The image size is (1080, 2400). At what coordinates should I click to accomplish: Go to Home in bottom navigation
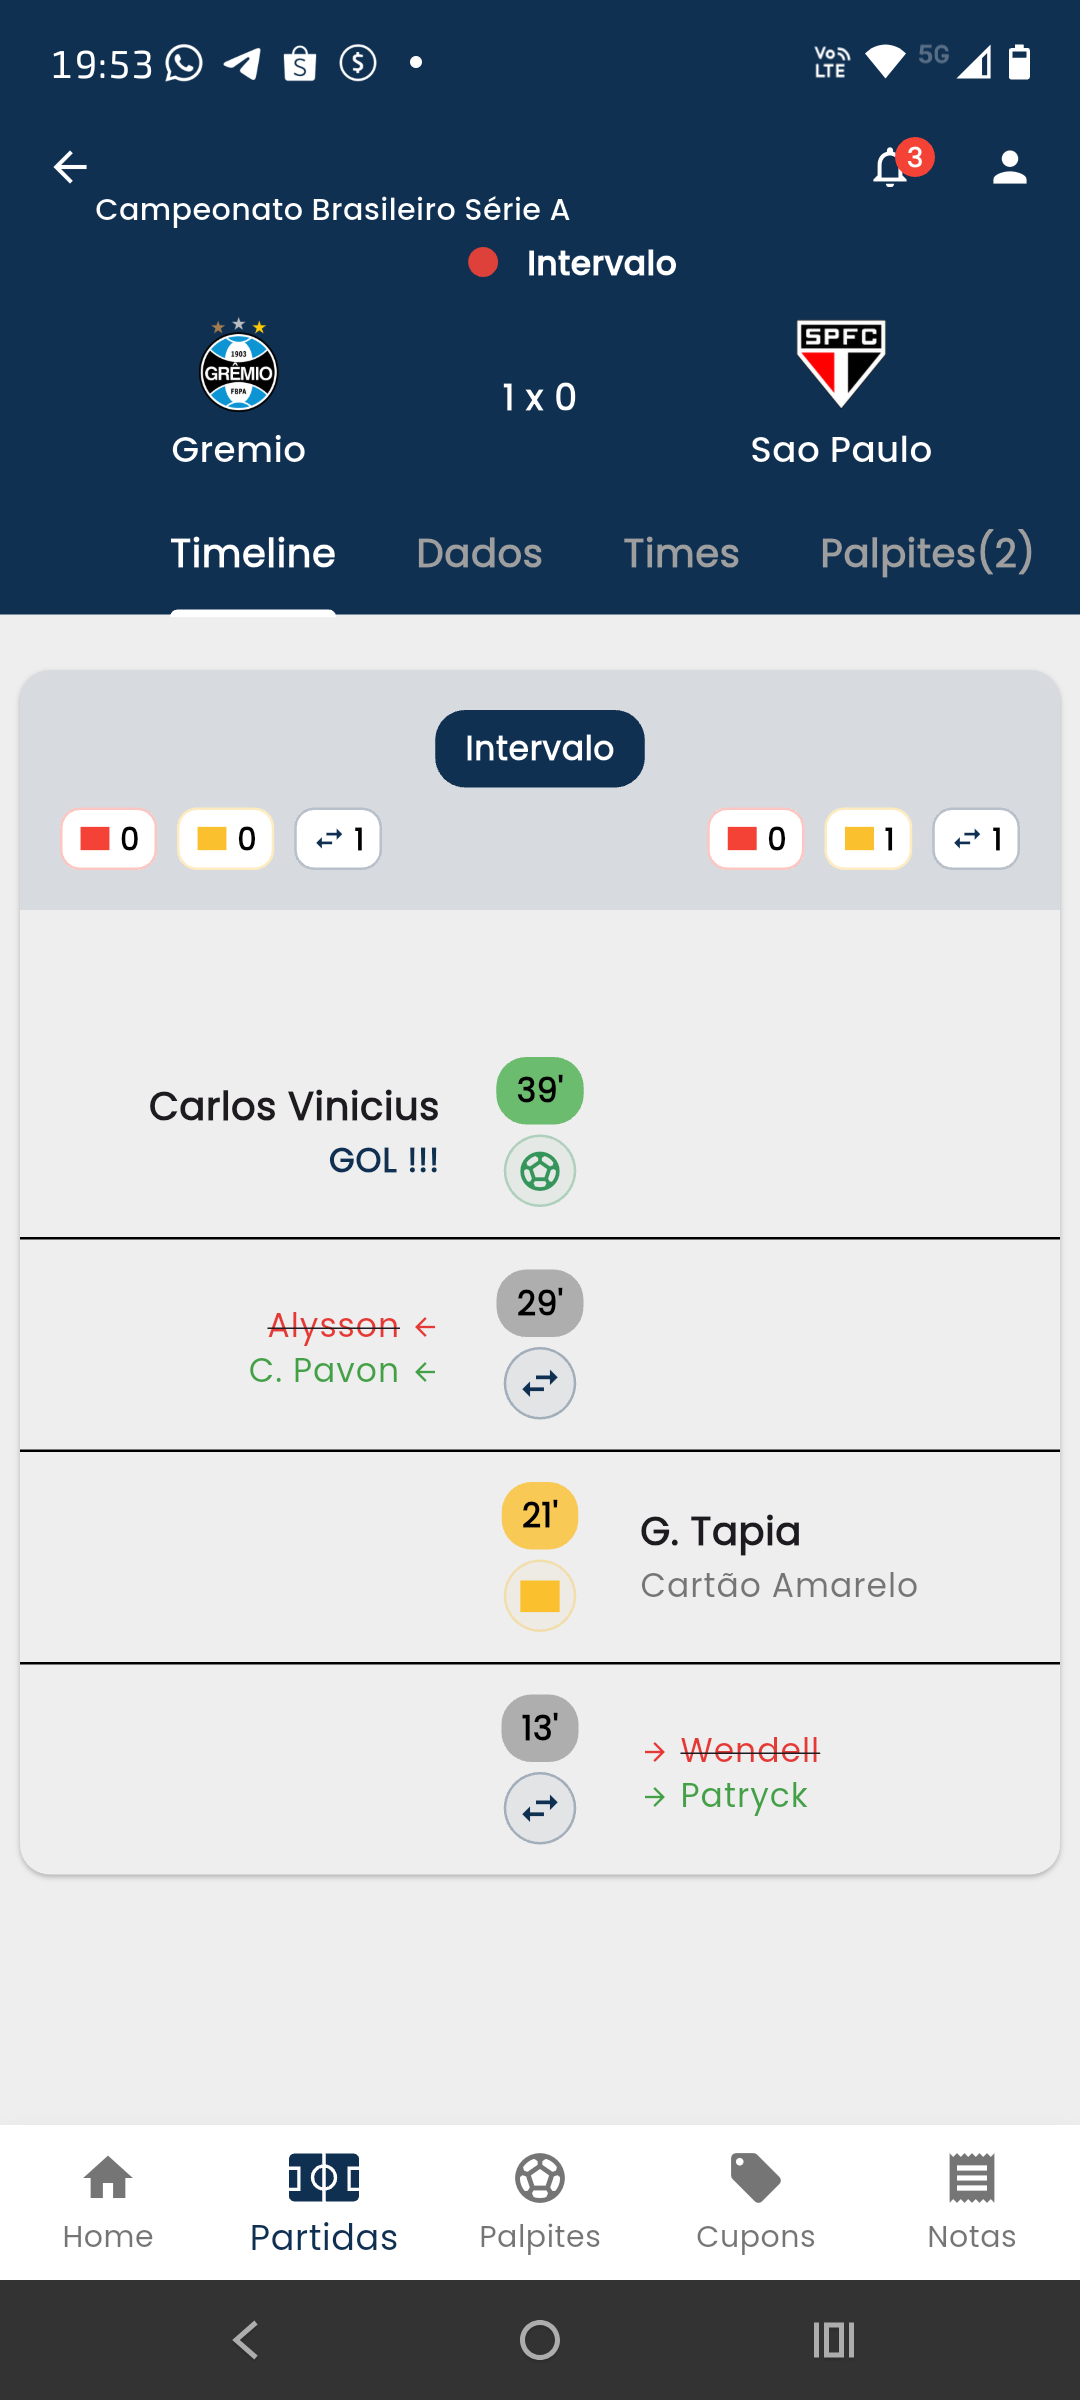[108, 2202]
